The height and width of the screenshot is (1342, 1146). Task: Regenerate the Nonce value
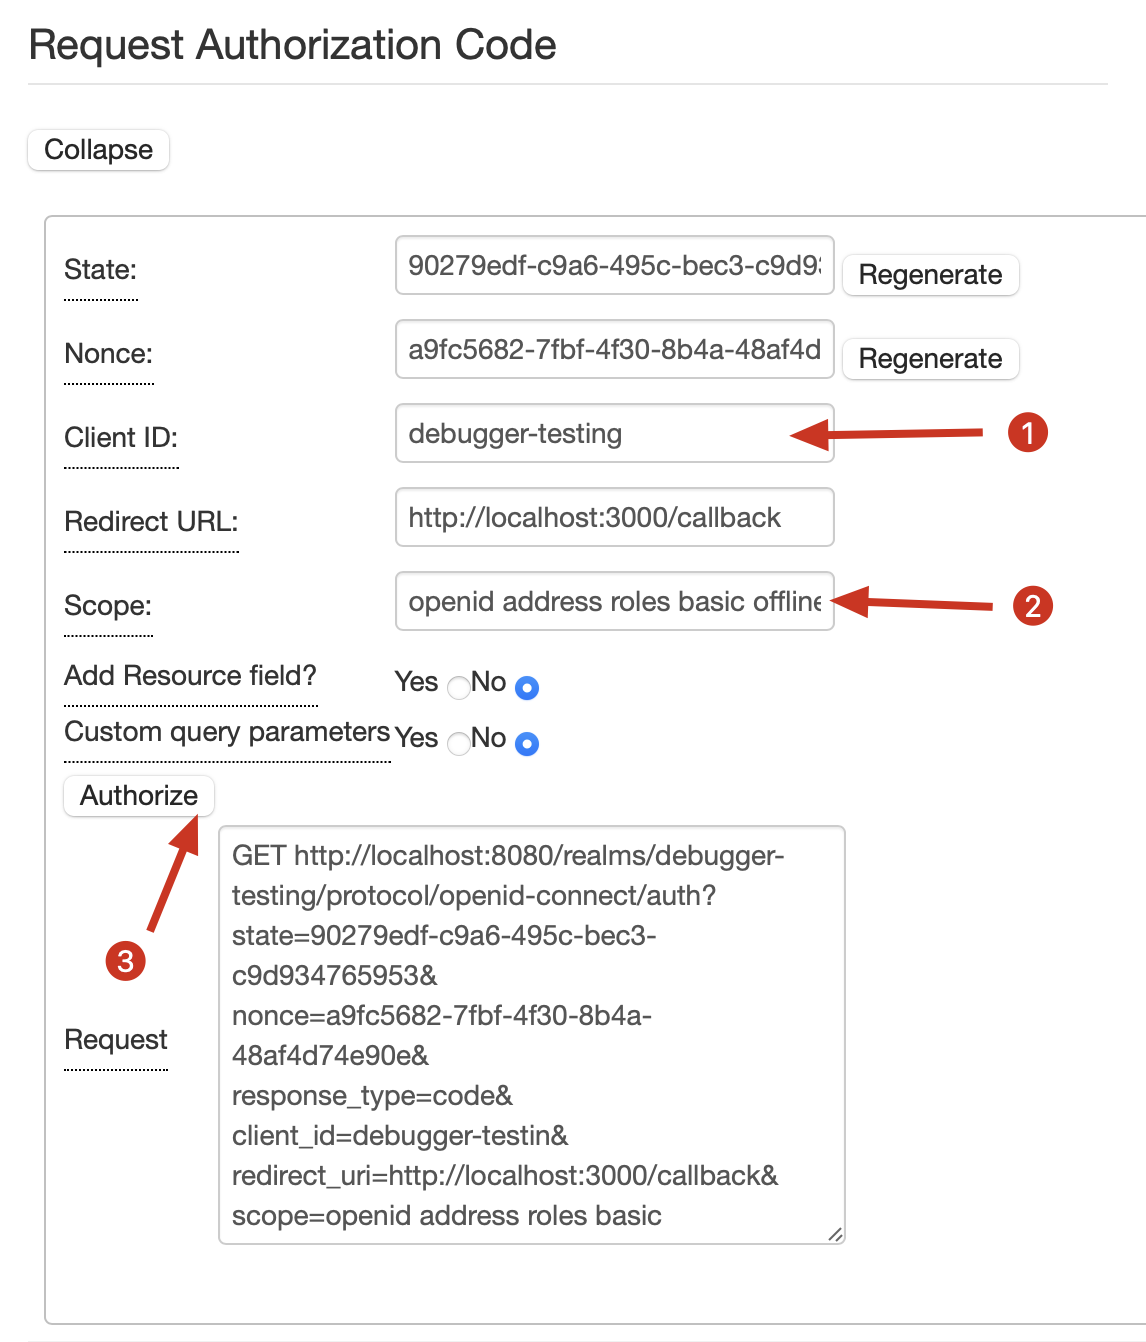[930, 359]
